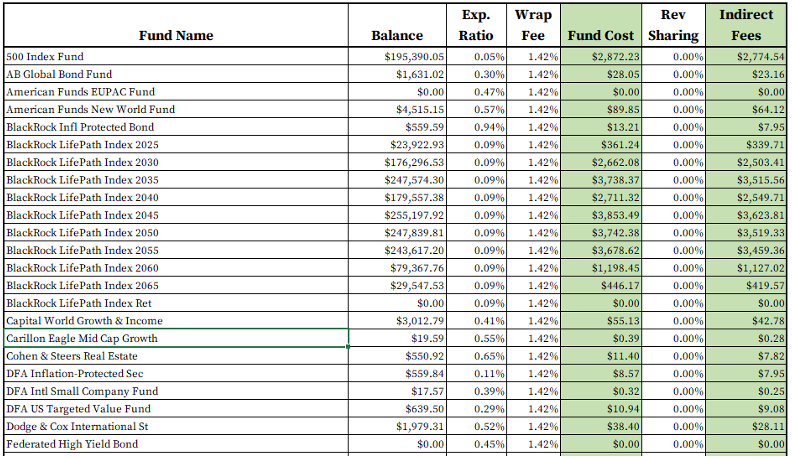Click the Rev Sharing column header
Image resolution: width=792 pixels, height=459 pixels.
[x=673, y=26]
